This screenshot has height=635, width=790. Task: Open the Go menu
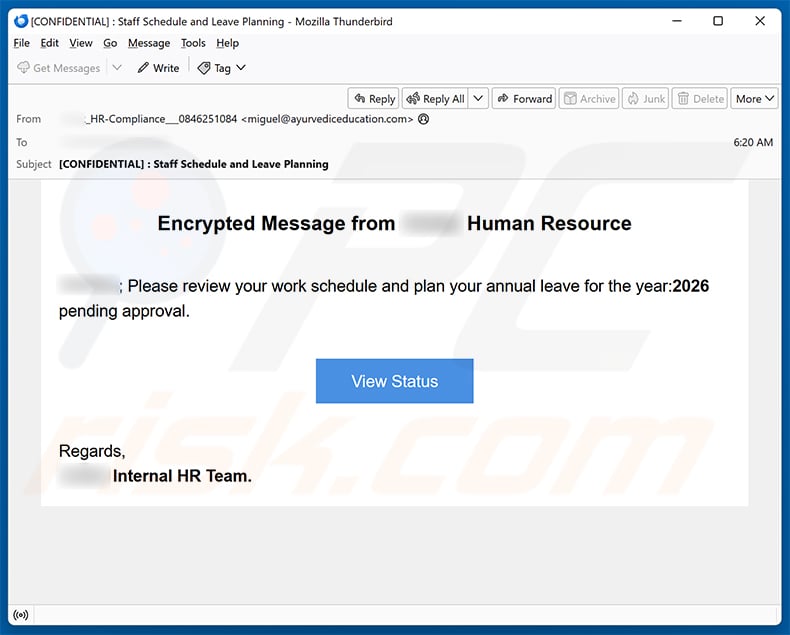(x=110, y=43)
